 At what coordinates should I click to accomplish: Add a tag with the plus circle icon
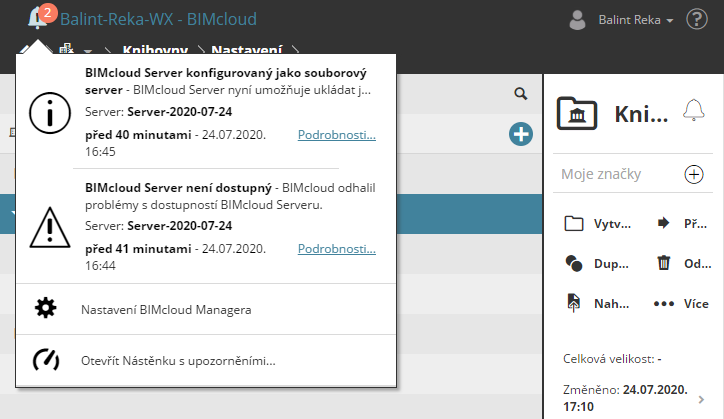click(693, 174)
